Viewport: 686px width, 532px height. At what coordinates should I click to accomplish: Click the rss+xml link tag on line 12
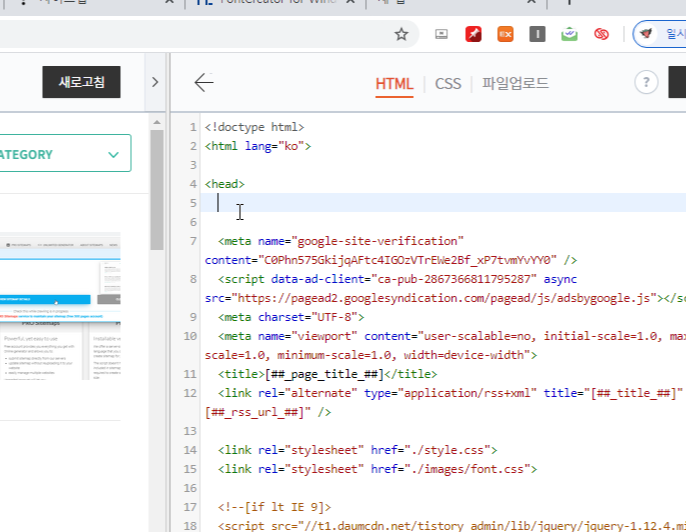(444, 402)
